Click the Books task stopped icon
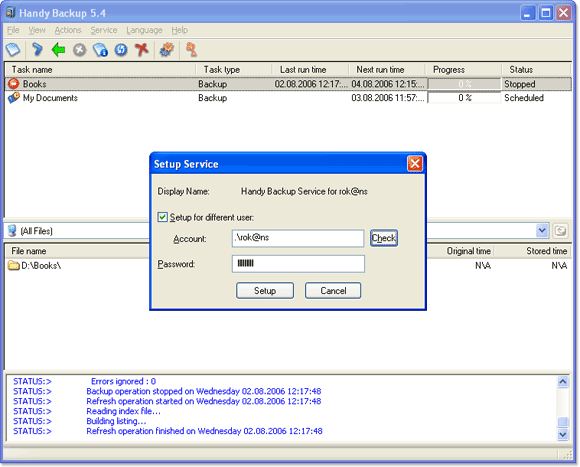 (13, 84)
